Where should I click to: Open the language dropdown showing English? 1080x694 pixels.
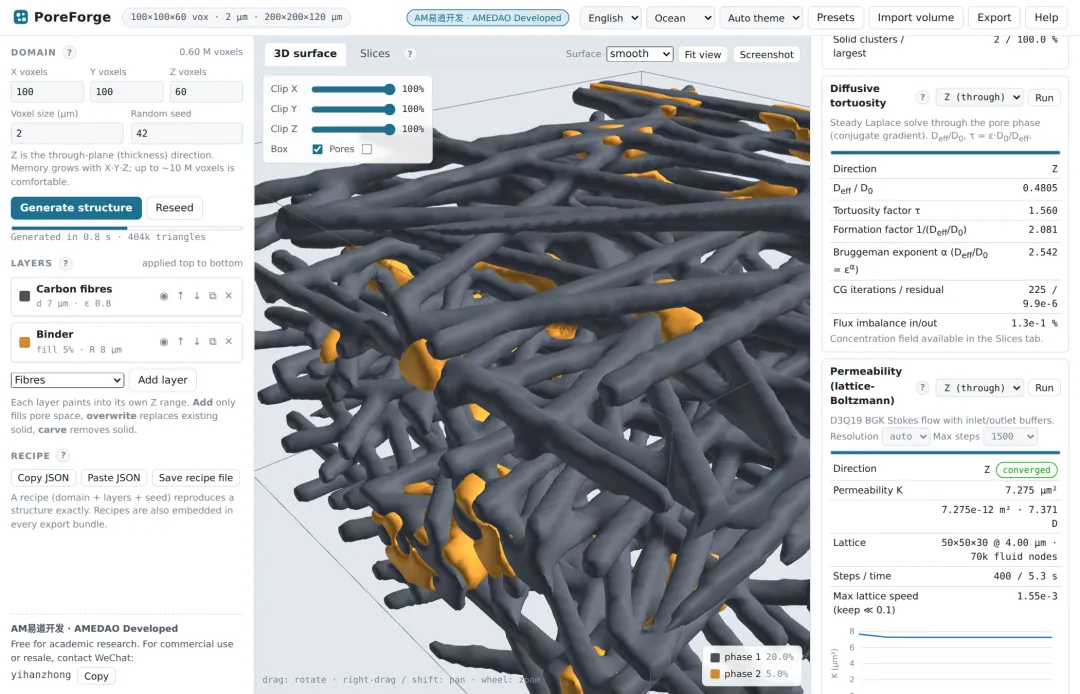pyautogui.click(x=611, y=18)
